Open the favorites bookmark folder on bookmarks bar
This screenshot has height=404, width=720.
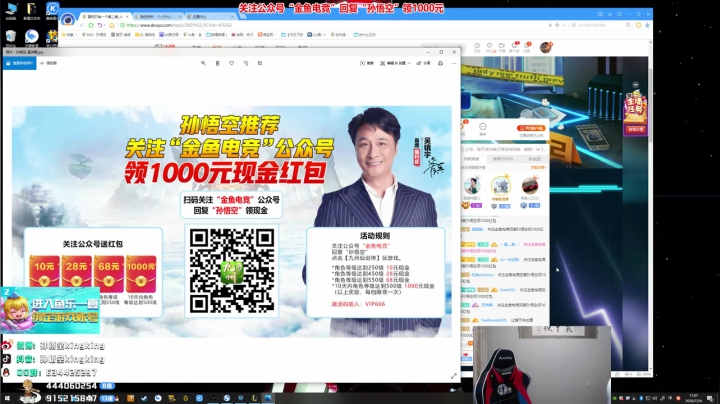click(70, 34)
